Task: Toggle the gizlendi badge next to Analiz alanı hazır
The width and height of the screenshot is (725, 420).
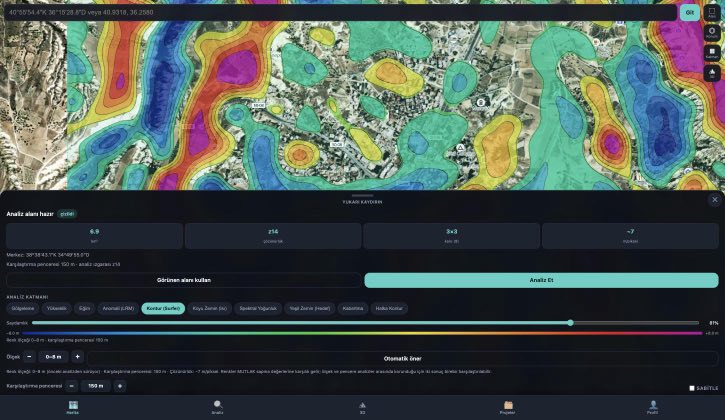Action: click(x=67, y=214)
